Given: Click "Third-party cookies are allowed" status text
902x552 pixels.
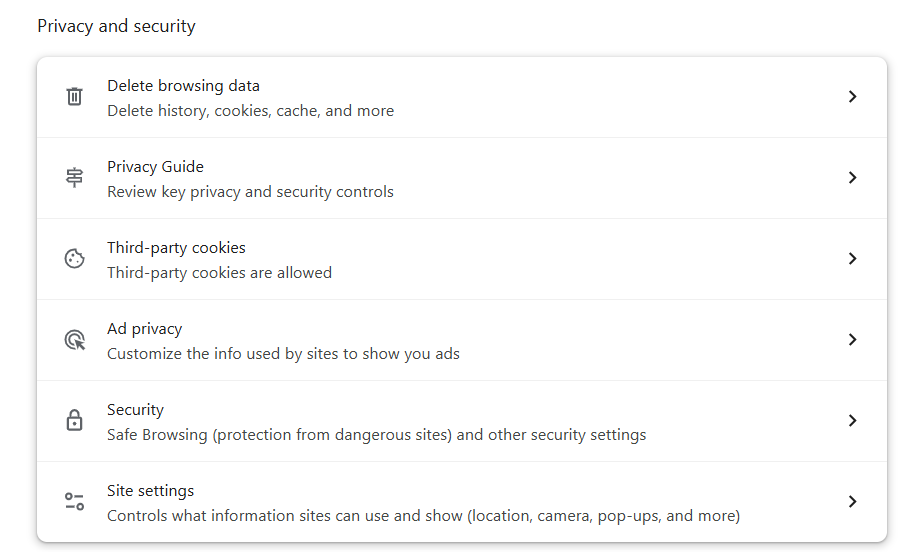Looking at the screenshot, I should coord(219,272).
